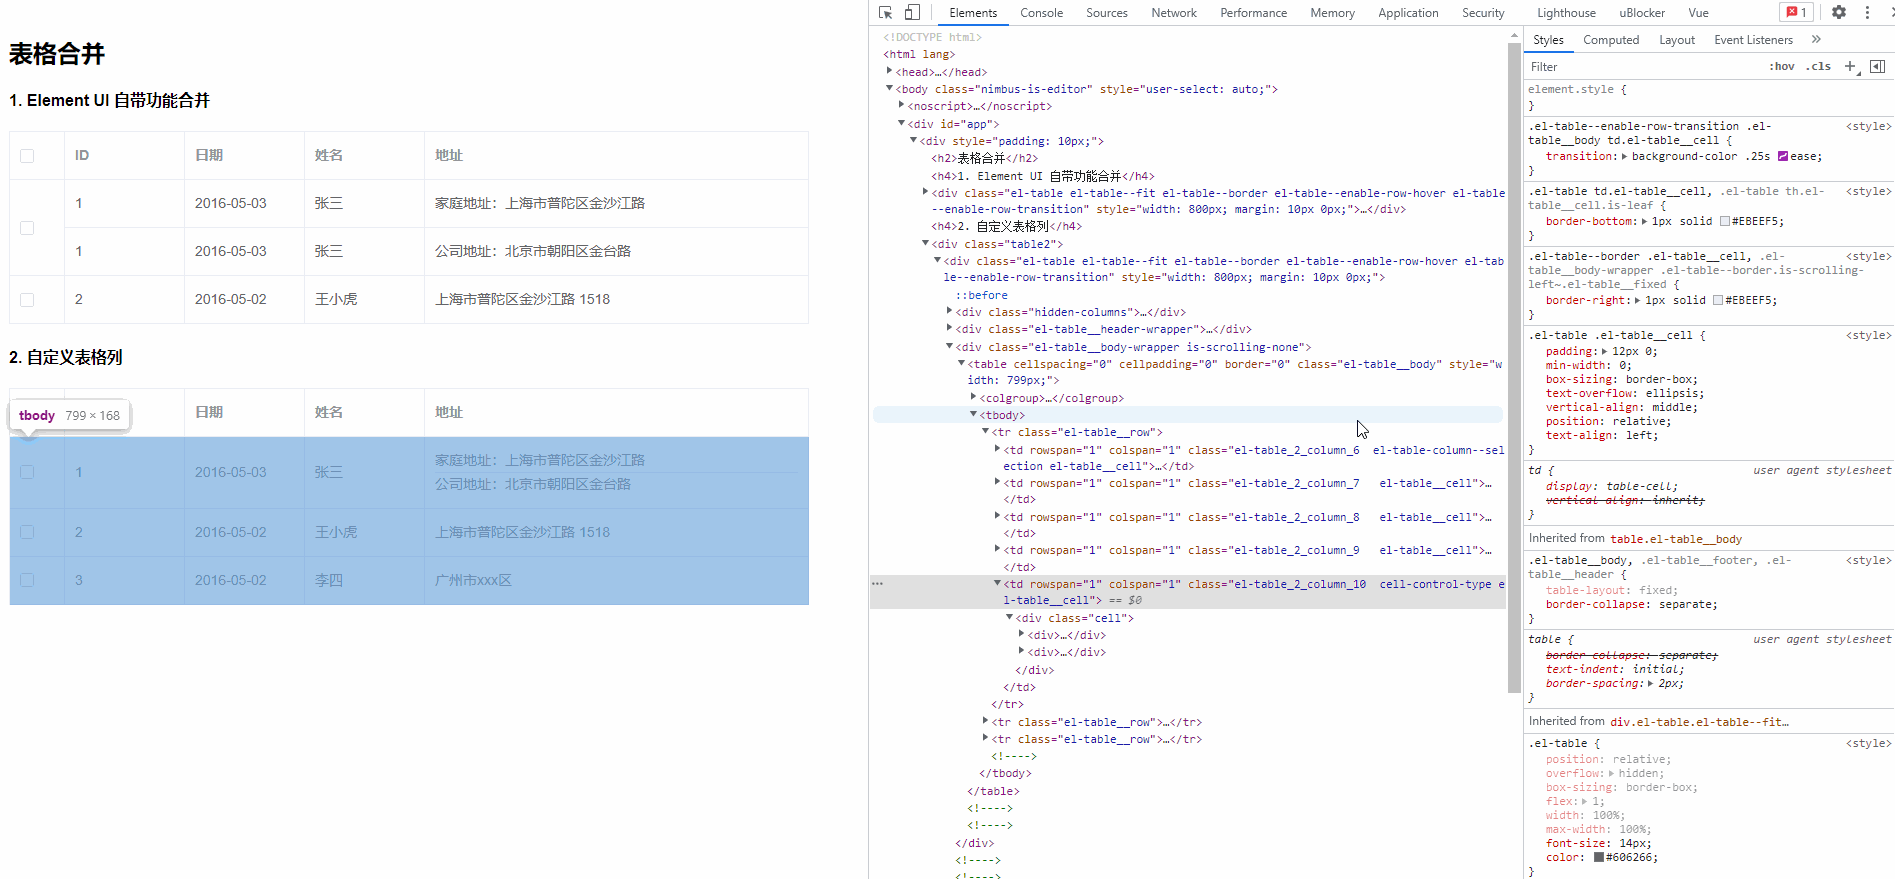The width and height of the screenshot is (1895, 879).
Task: Expand the hidden-columns div node
Action: point(949,311)
